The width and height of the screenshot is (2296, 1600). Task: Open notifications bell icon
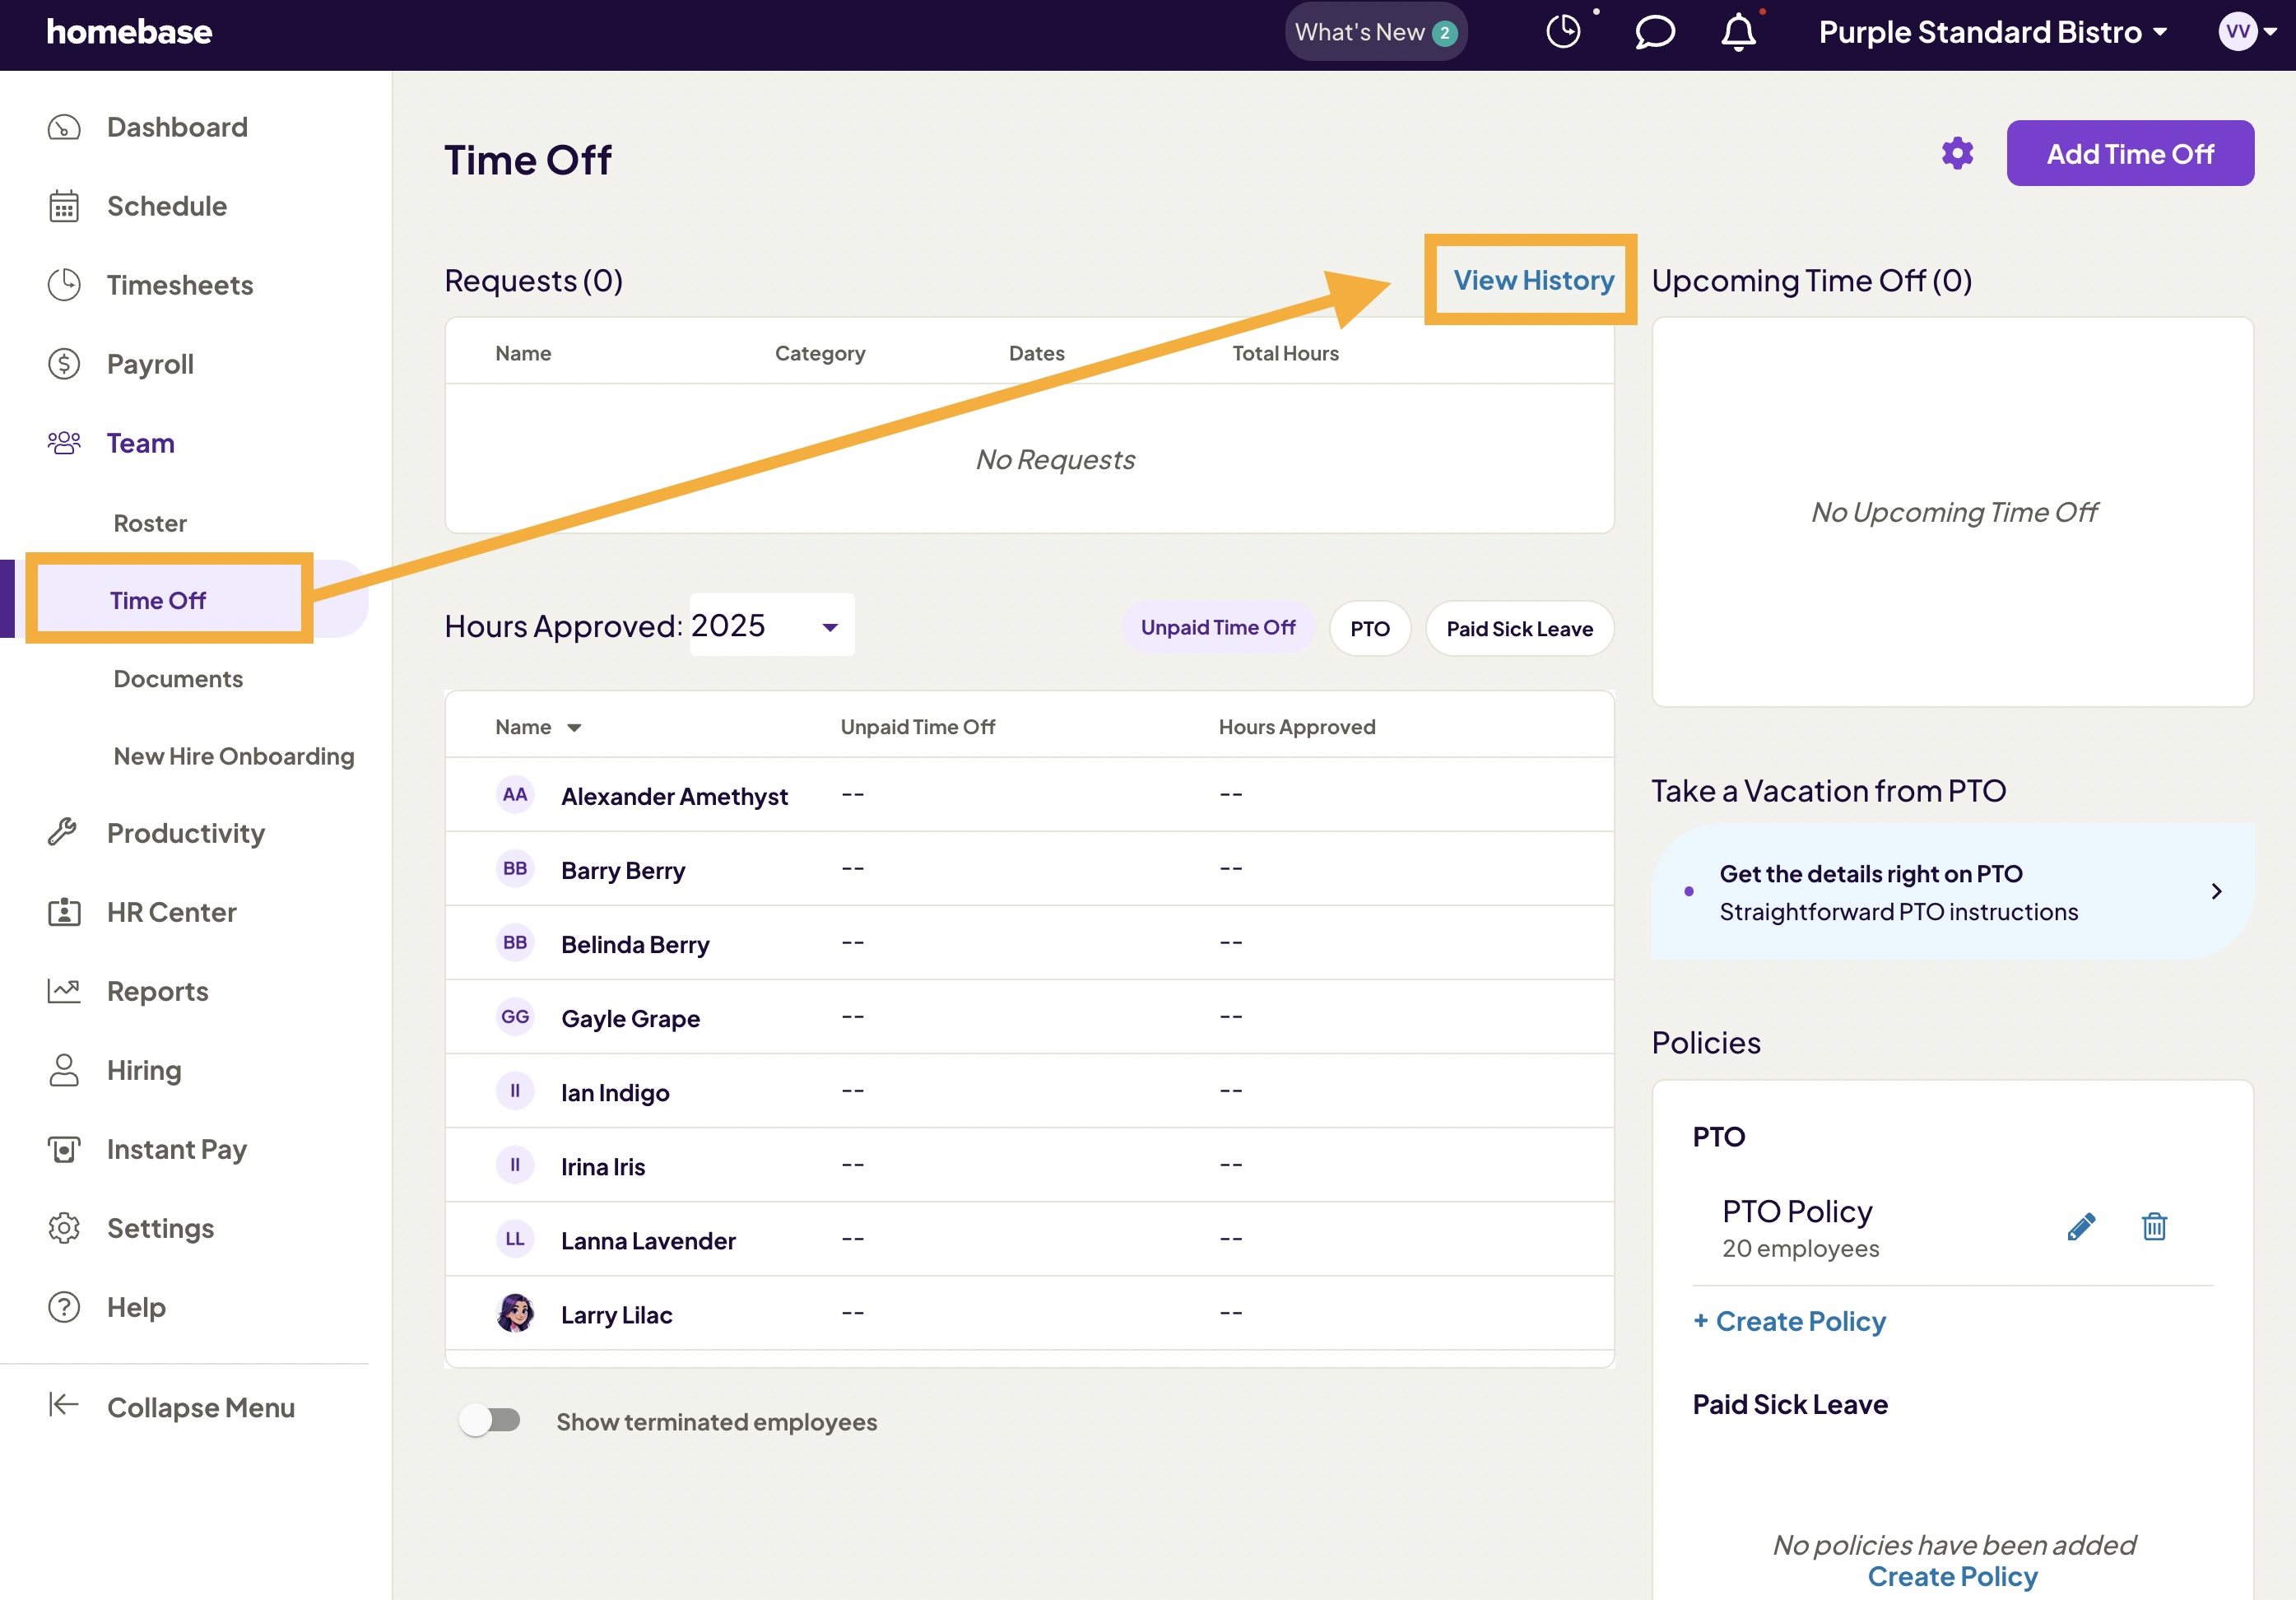pos(1739,32)
